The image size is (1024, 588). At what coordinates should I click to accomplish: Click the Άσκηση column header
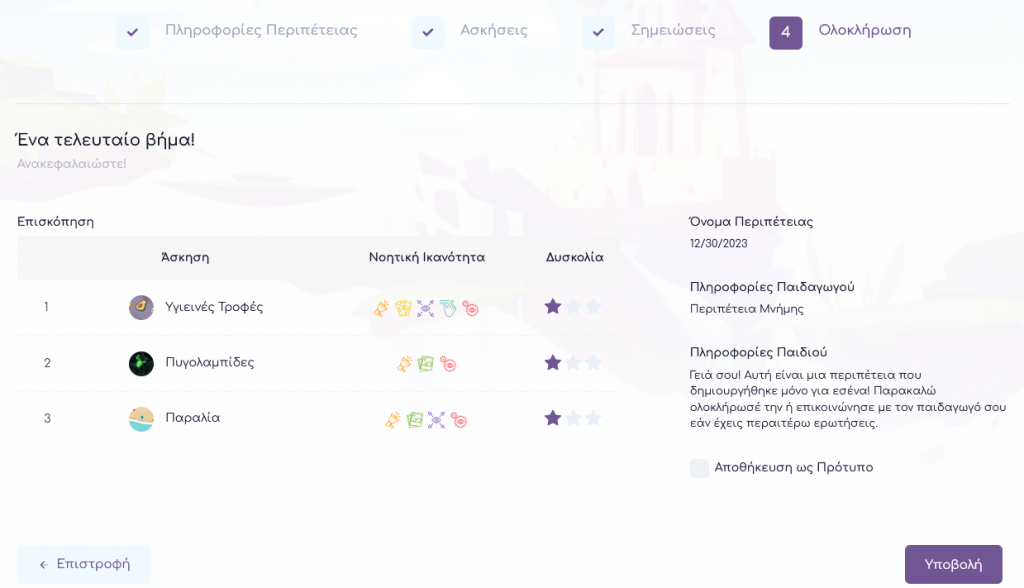click(185, 258)
